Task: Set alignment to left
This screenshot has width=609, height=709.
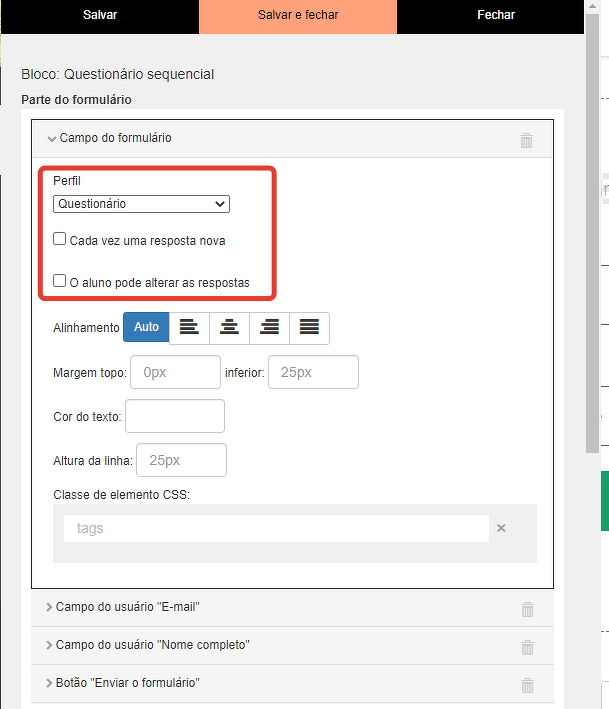Action: (x=189, y=328)
